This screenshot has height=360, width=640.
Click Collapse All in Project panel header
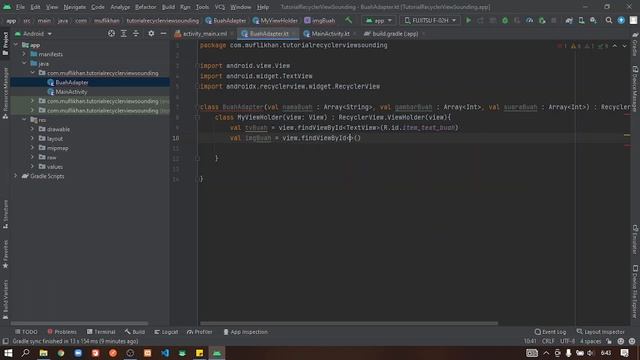click(x=136, y=33)
